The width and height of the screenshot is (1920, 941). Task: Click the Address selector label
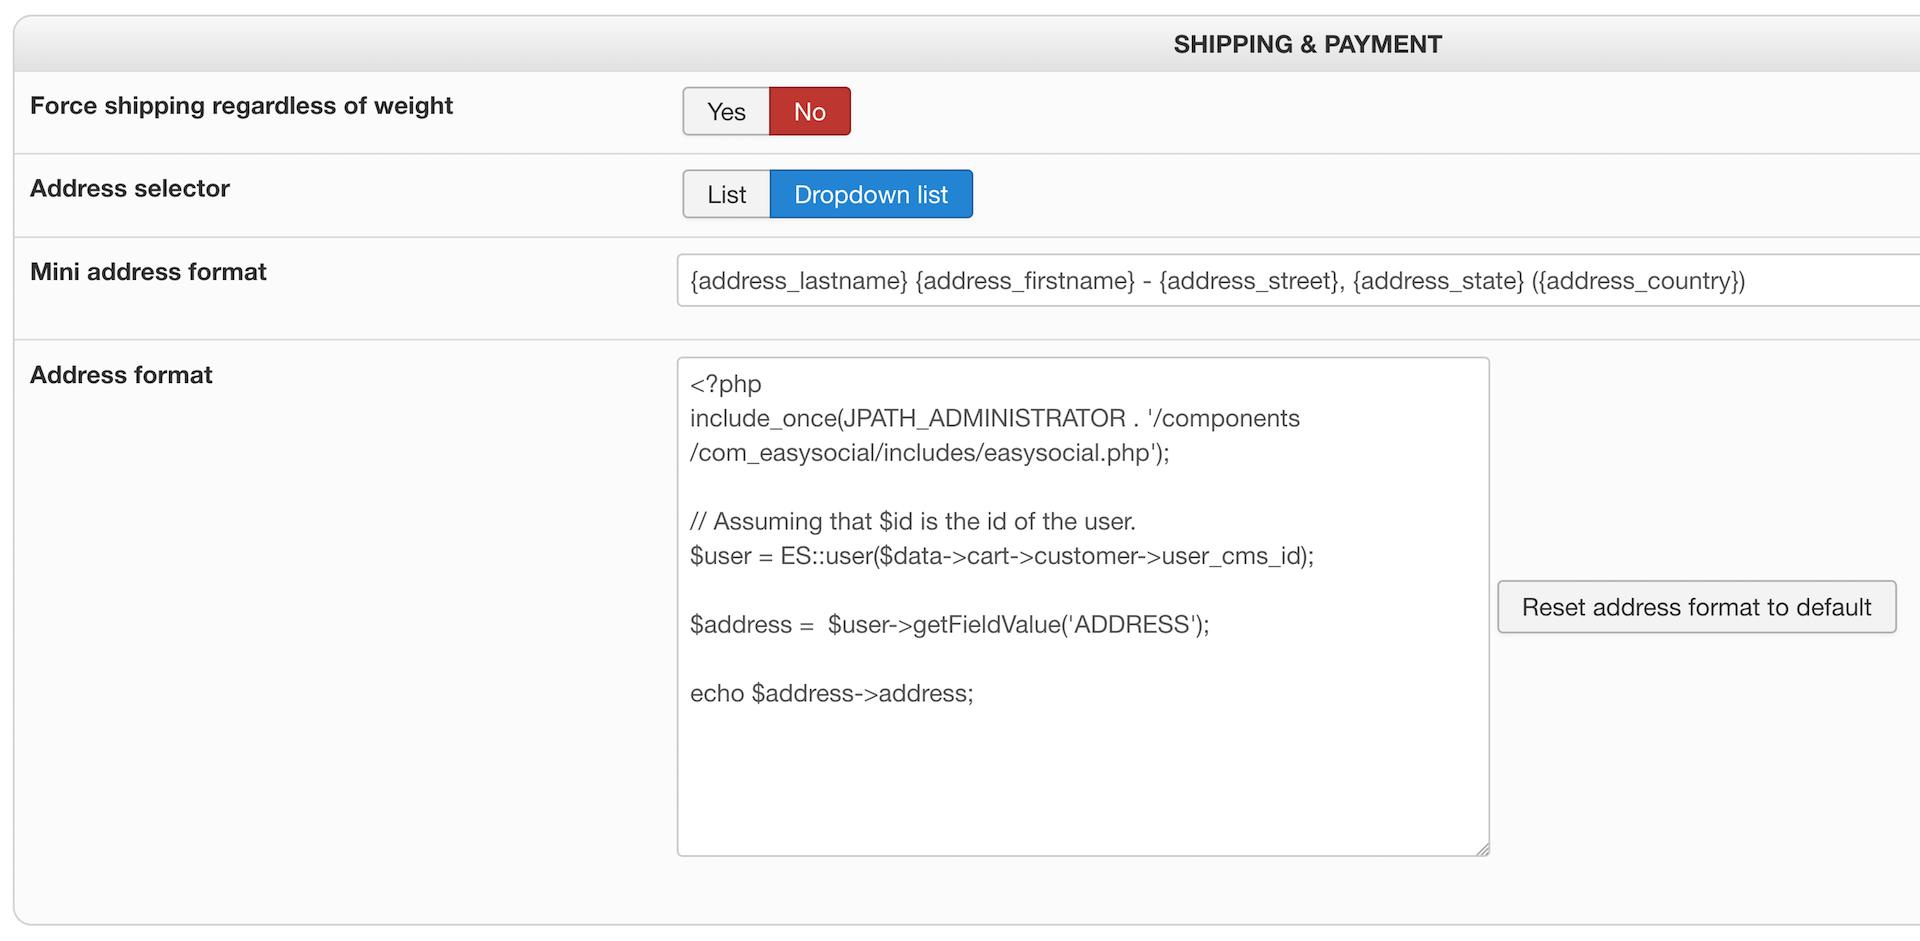(130, 189)
